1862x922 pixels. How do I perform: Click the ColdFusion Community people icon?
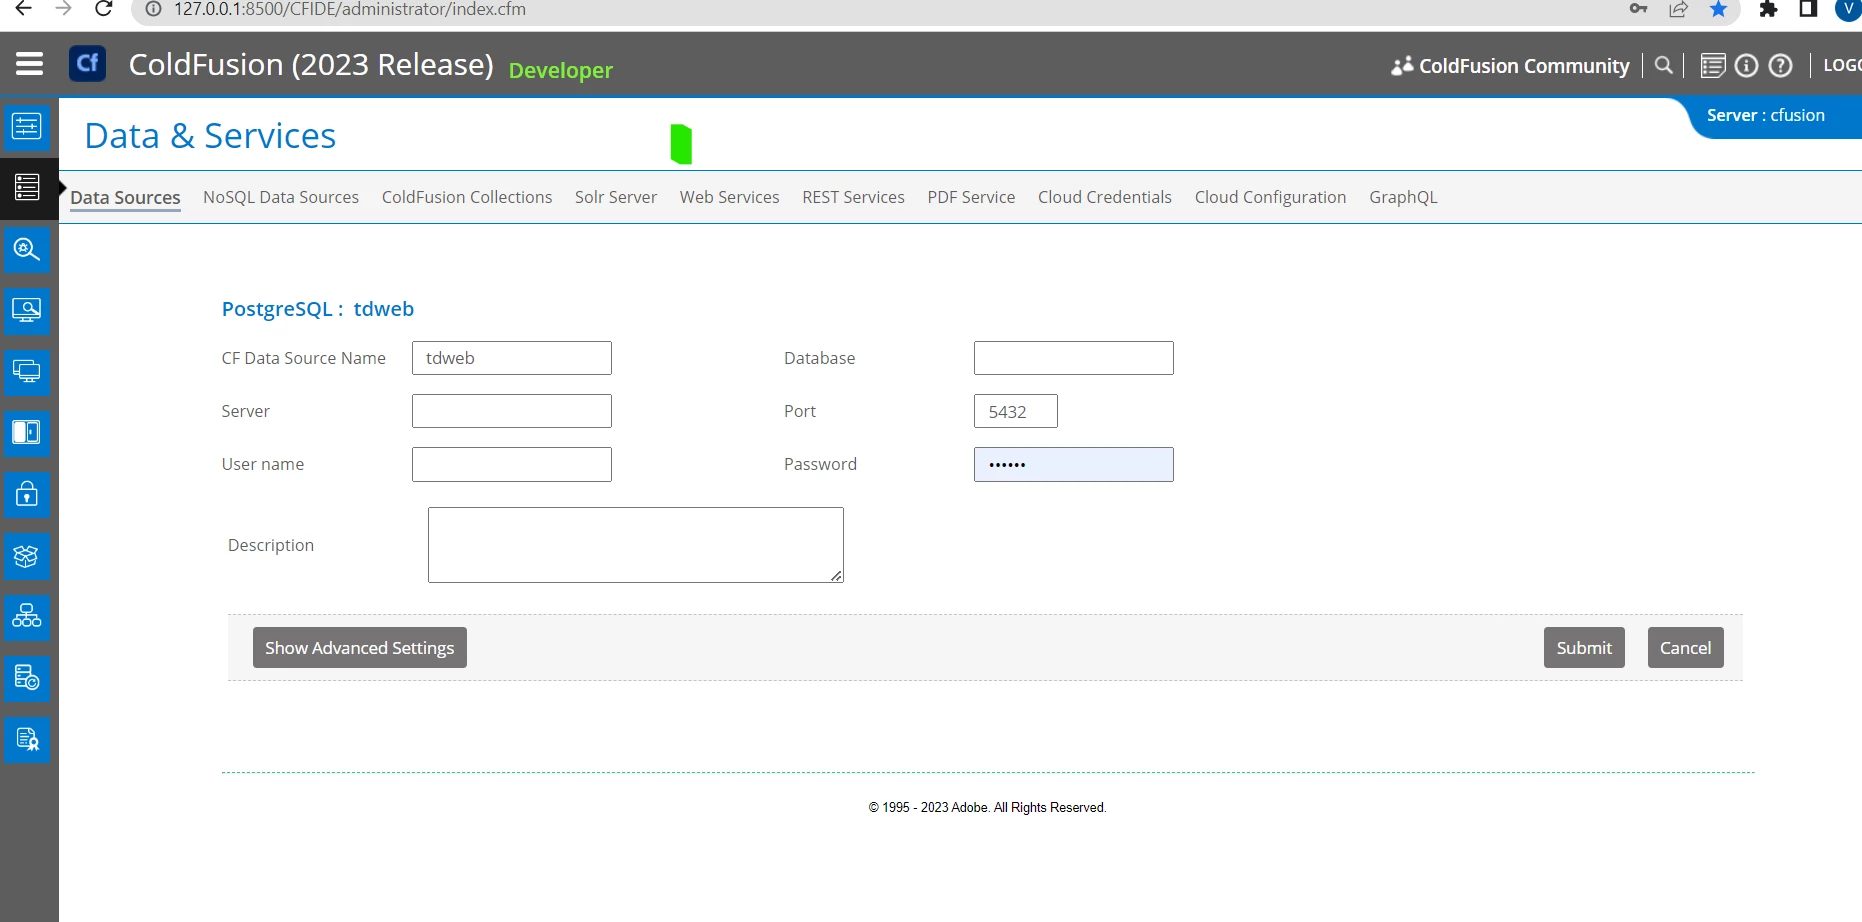pos(1402,66)
